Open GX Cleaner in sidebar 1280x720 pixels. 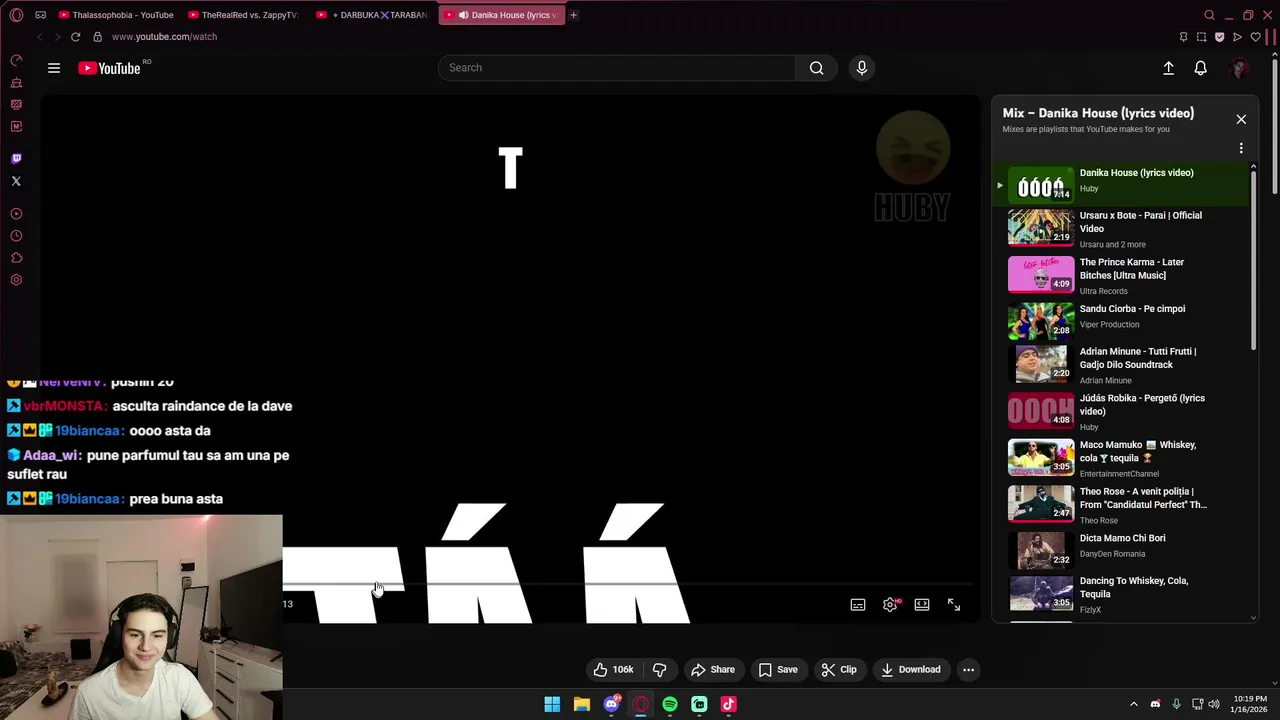point(16,82)
